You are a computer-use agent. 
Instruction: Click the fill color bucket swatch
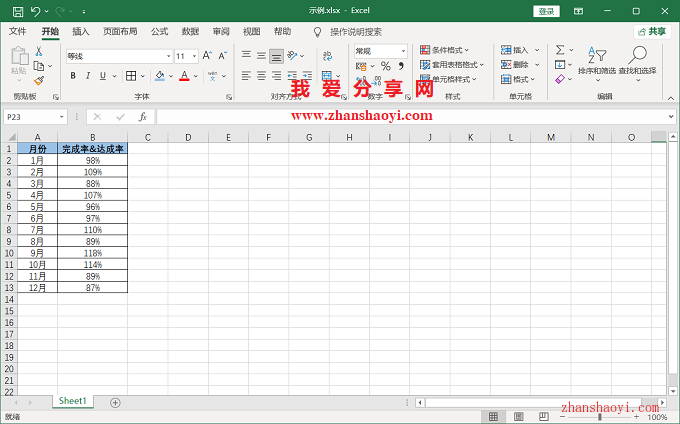coord(160,76)
